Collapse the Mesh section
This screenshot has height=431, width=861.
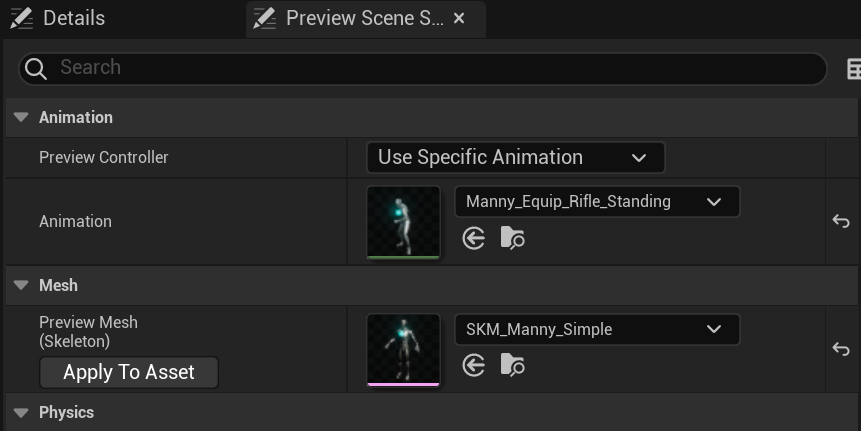21,285
